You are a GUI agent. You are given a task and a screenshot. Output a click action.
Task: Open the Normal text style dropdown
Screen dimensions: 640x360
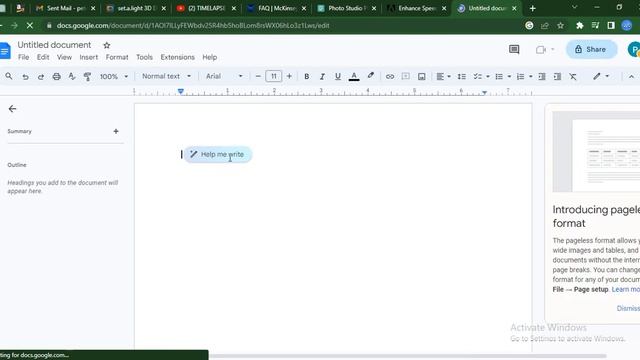[x=166, y=76]
